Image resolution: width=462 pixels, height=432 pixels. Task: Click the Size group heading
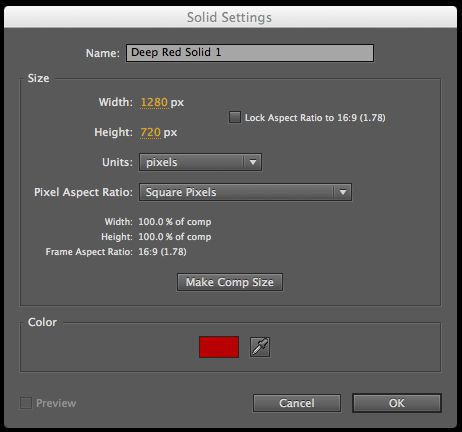tap(38, 78)
